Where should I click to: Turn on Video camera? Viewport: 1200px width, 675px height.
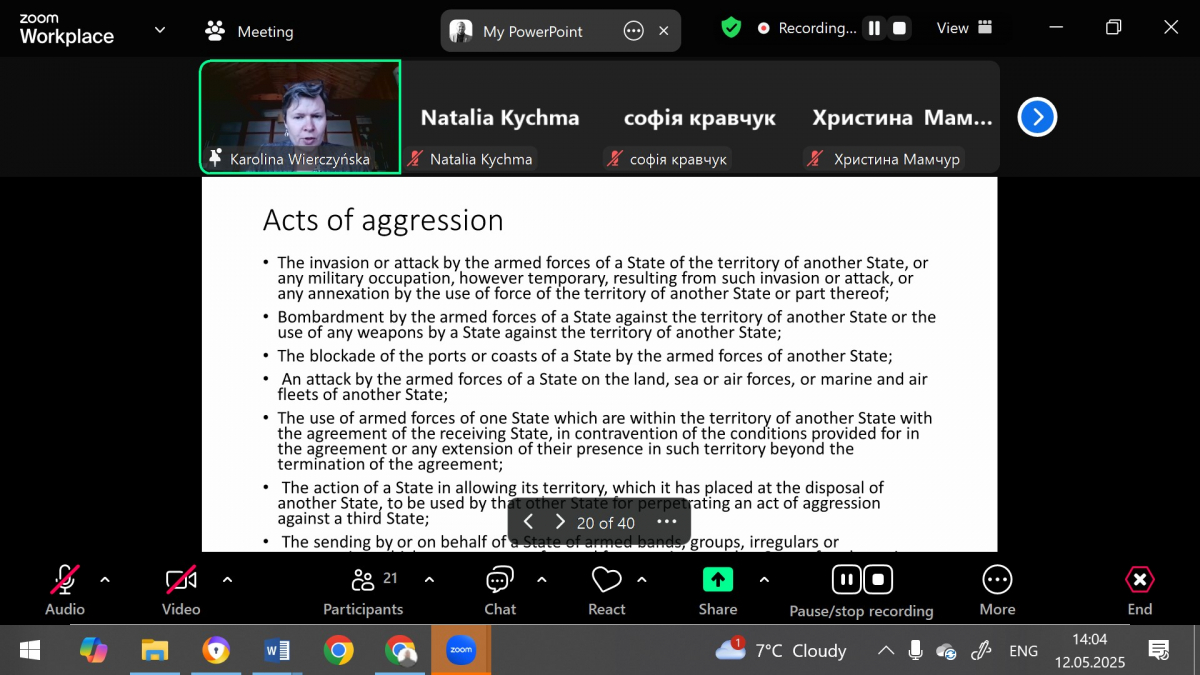tap(181, 580)
